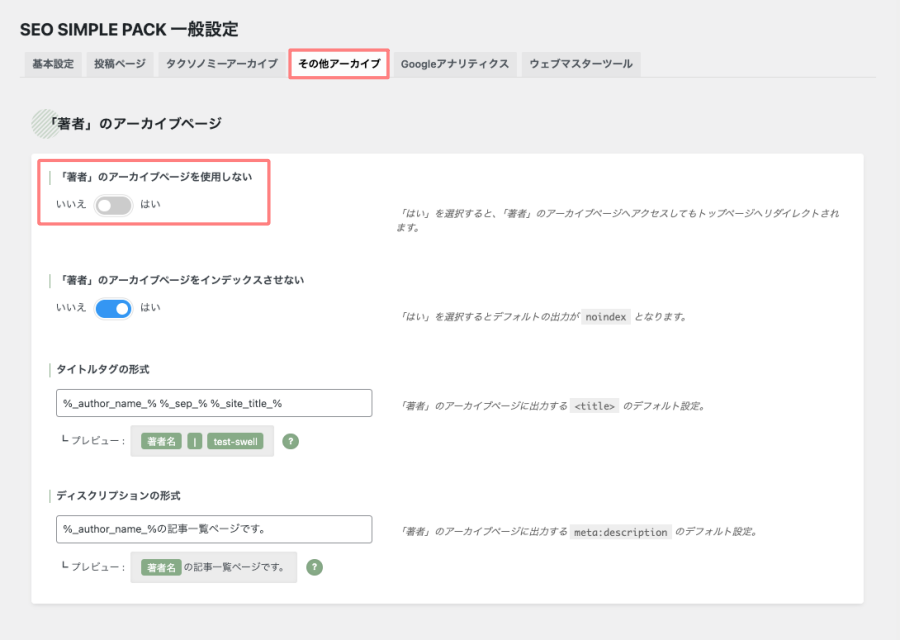Enable the author archive 使用しない toggle
900x640 pixels.
(113, 205)
